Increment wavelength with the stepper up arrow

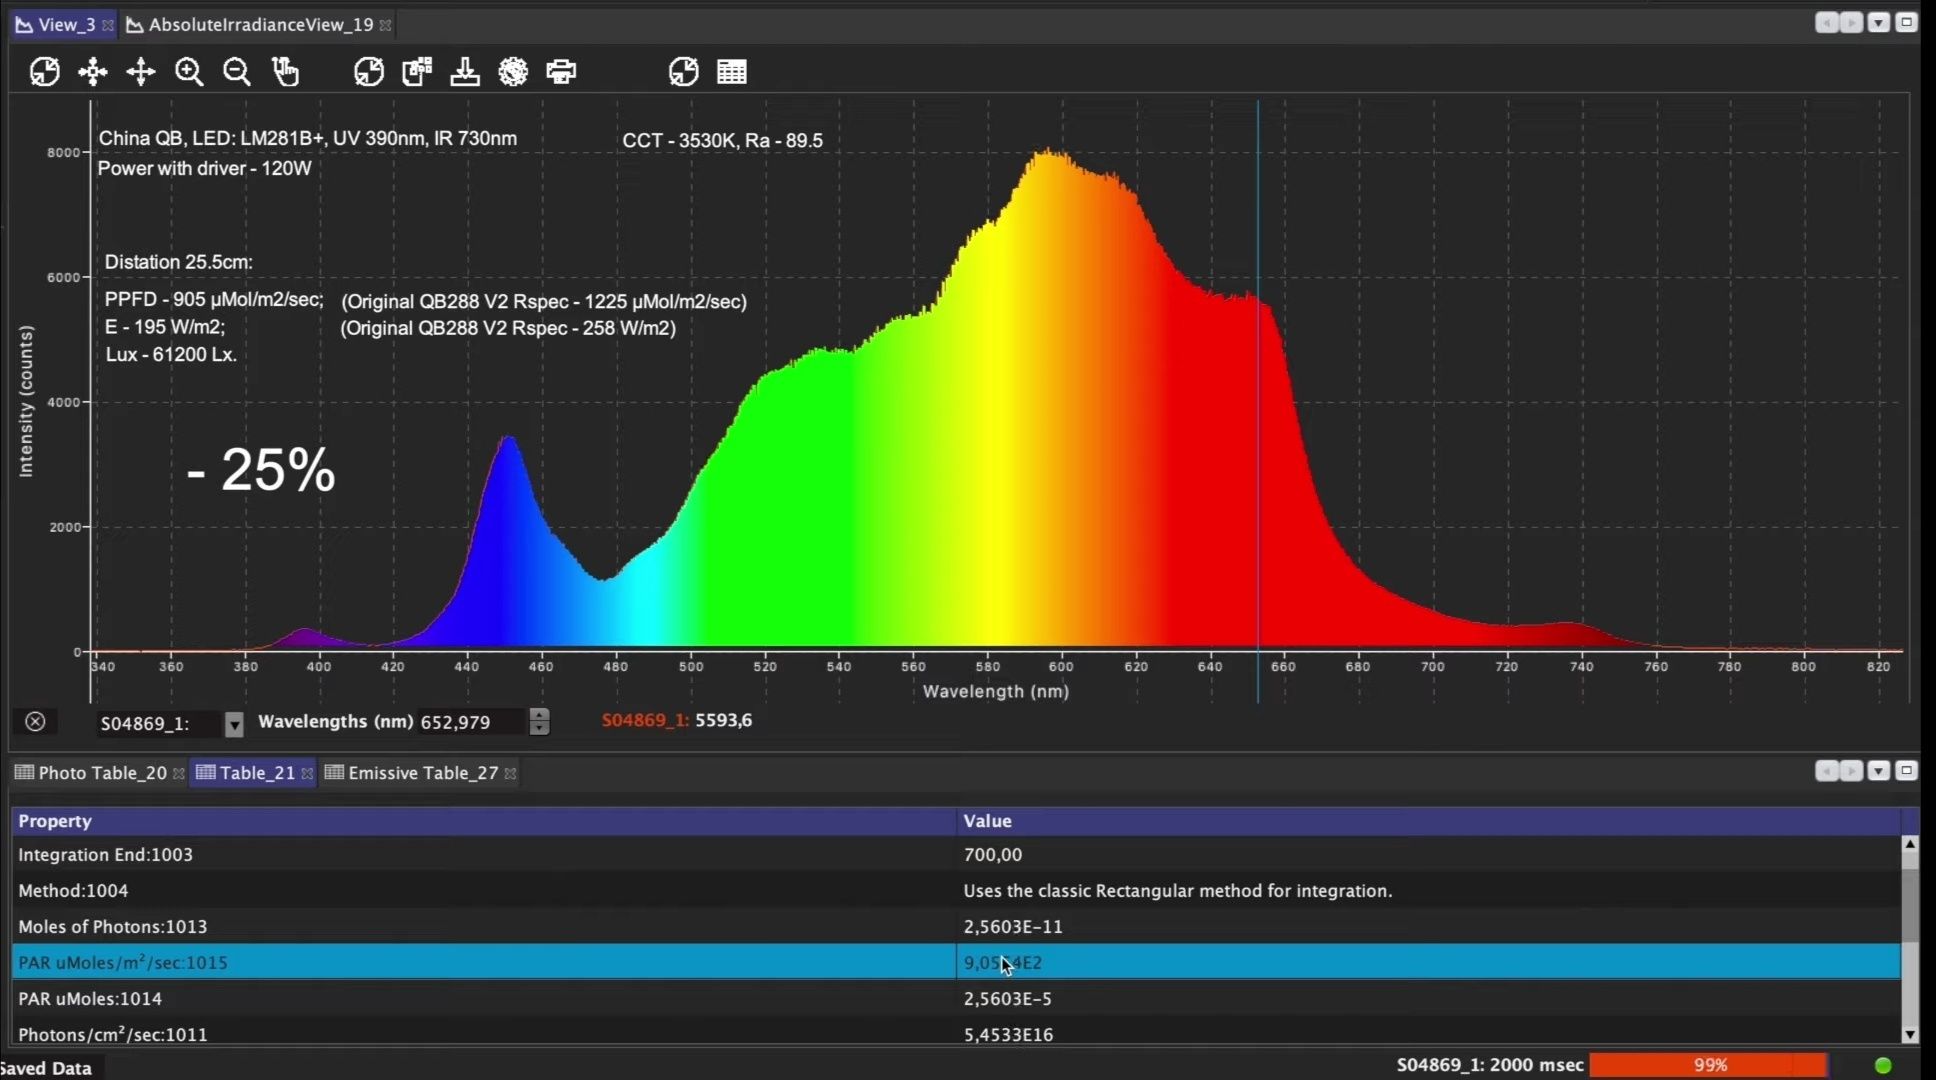(x=540, y=715)
